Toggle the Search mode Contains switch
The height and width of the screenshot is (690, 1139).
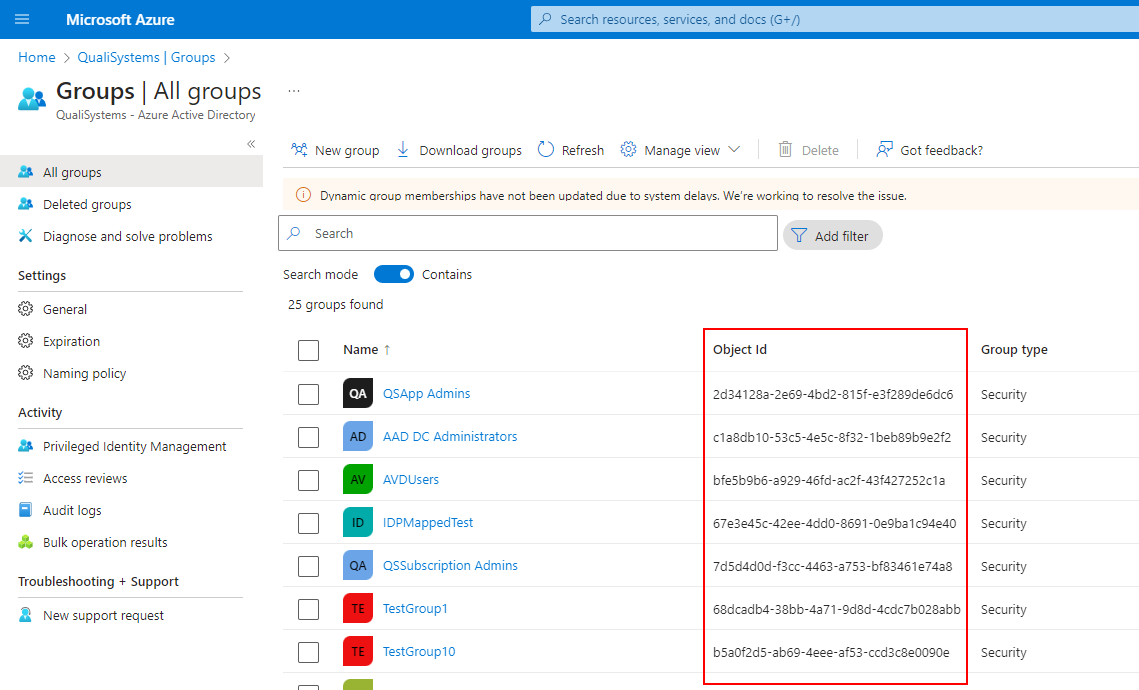pos(394,274)
